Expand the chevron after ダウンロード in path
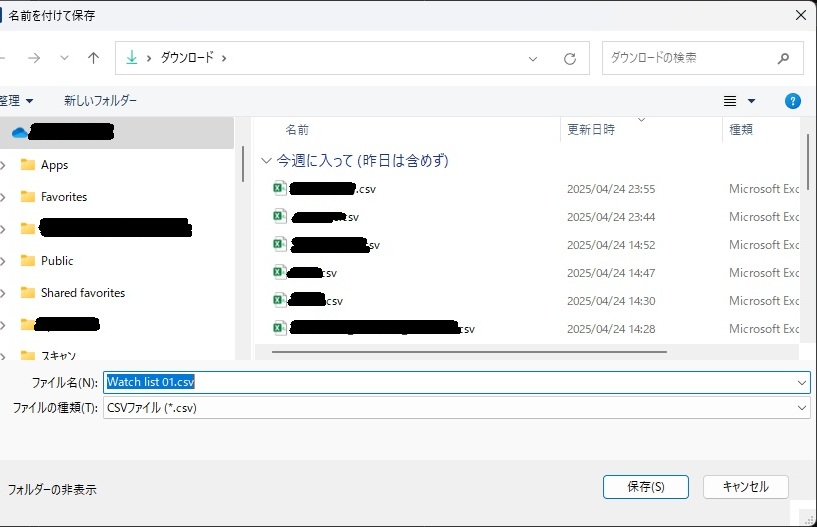 [224, 58]
